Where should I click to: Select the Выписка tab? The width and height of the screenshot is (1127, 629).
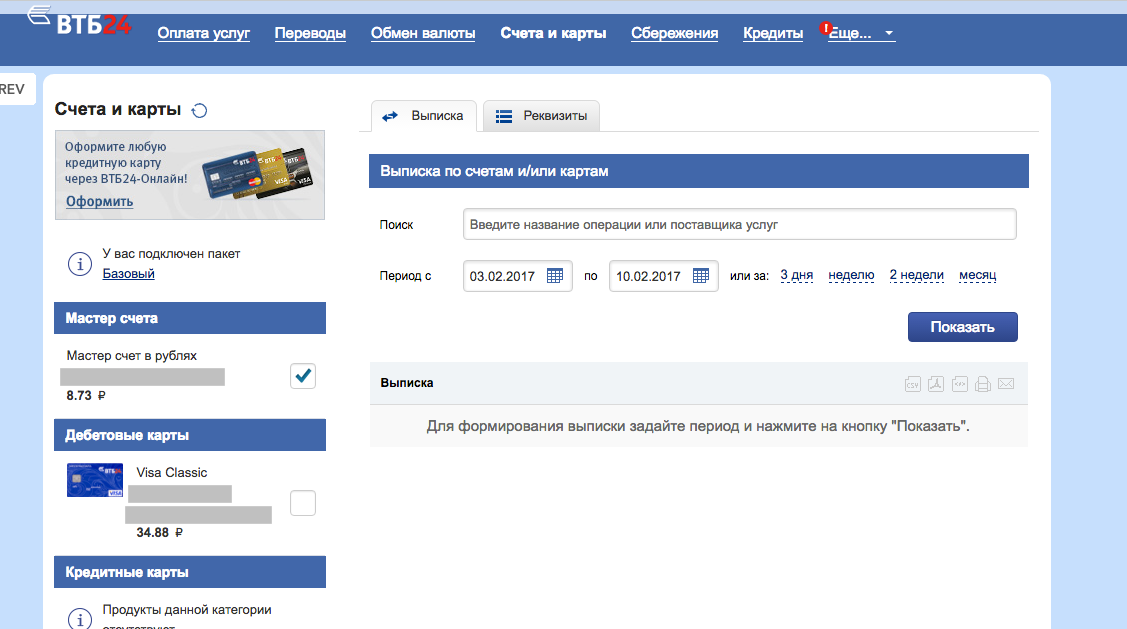tap(424, 116)
